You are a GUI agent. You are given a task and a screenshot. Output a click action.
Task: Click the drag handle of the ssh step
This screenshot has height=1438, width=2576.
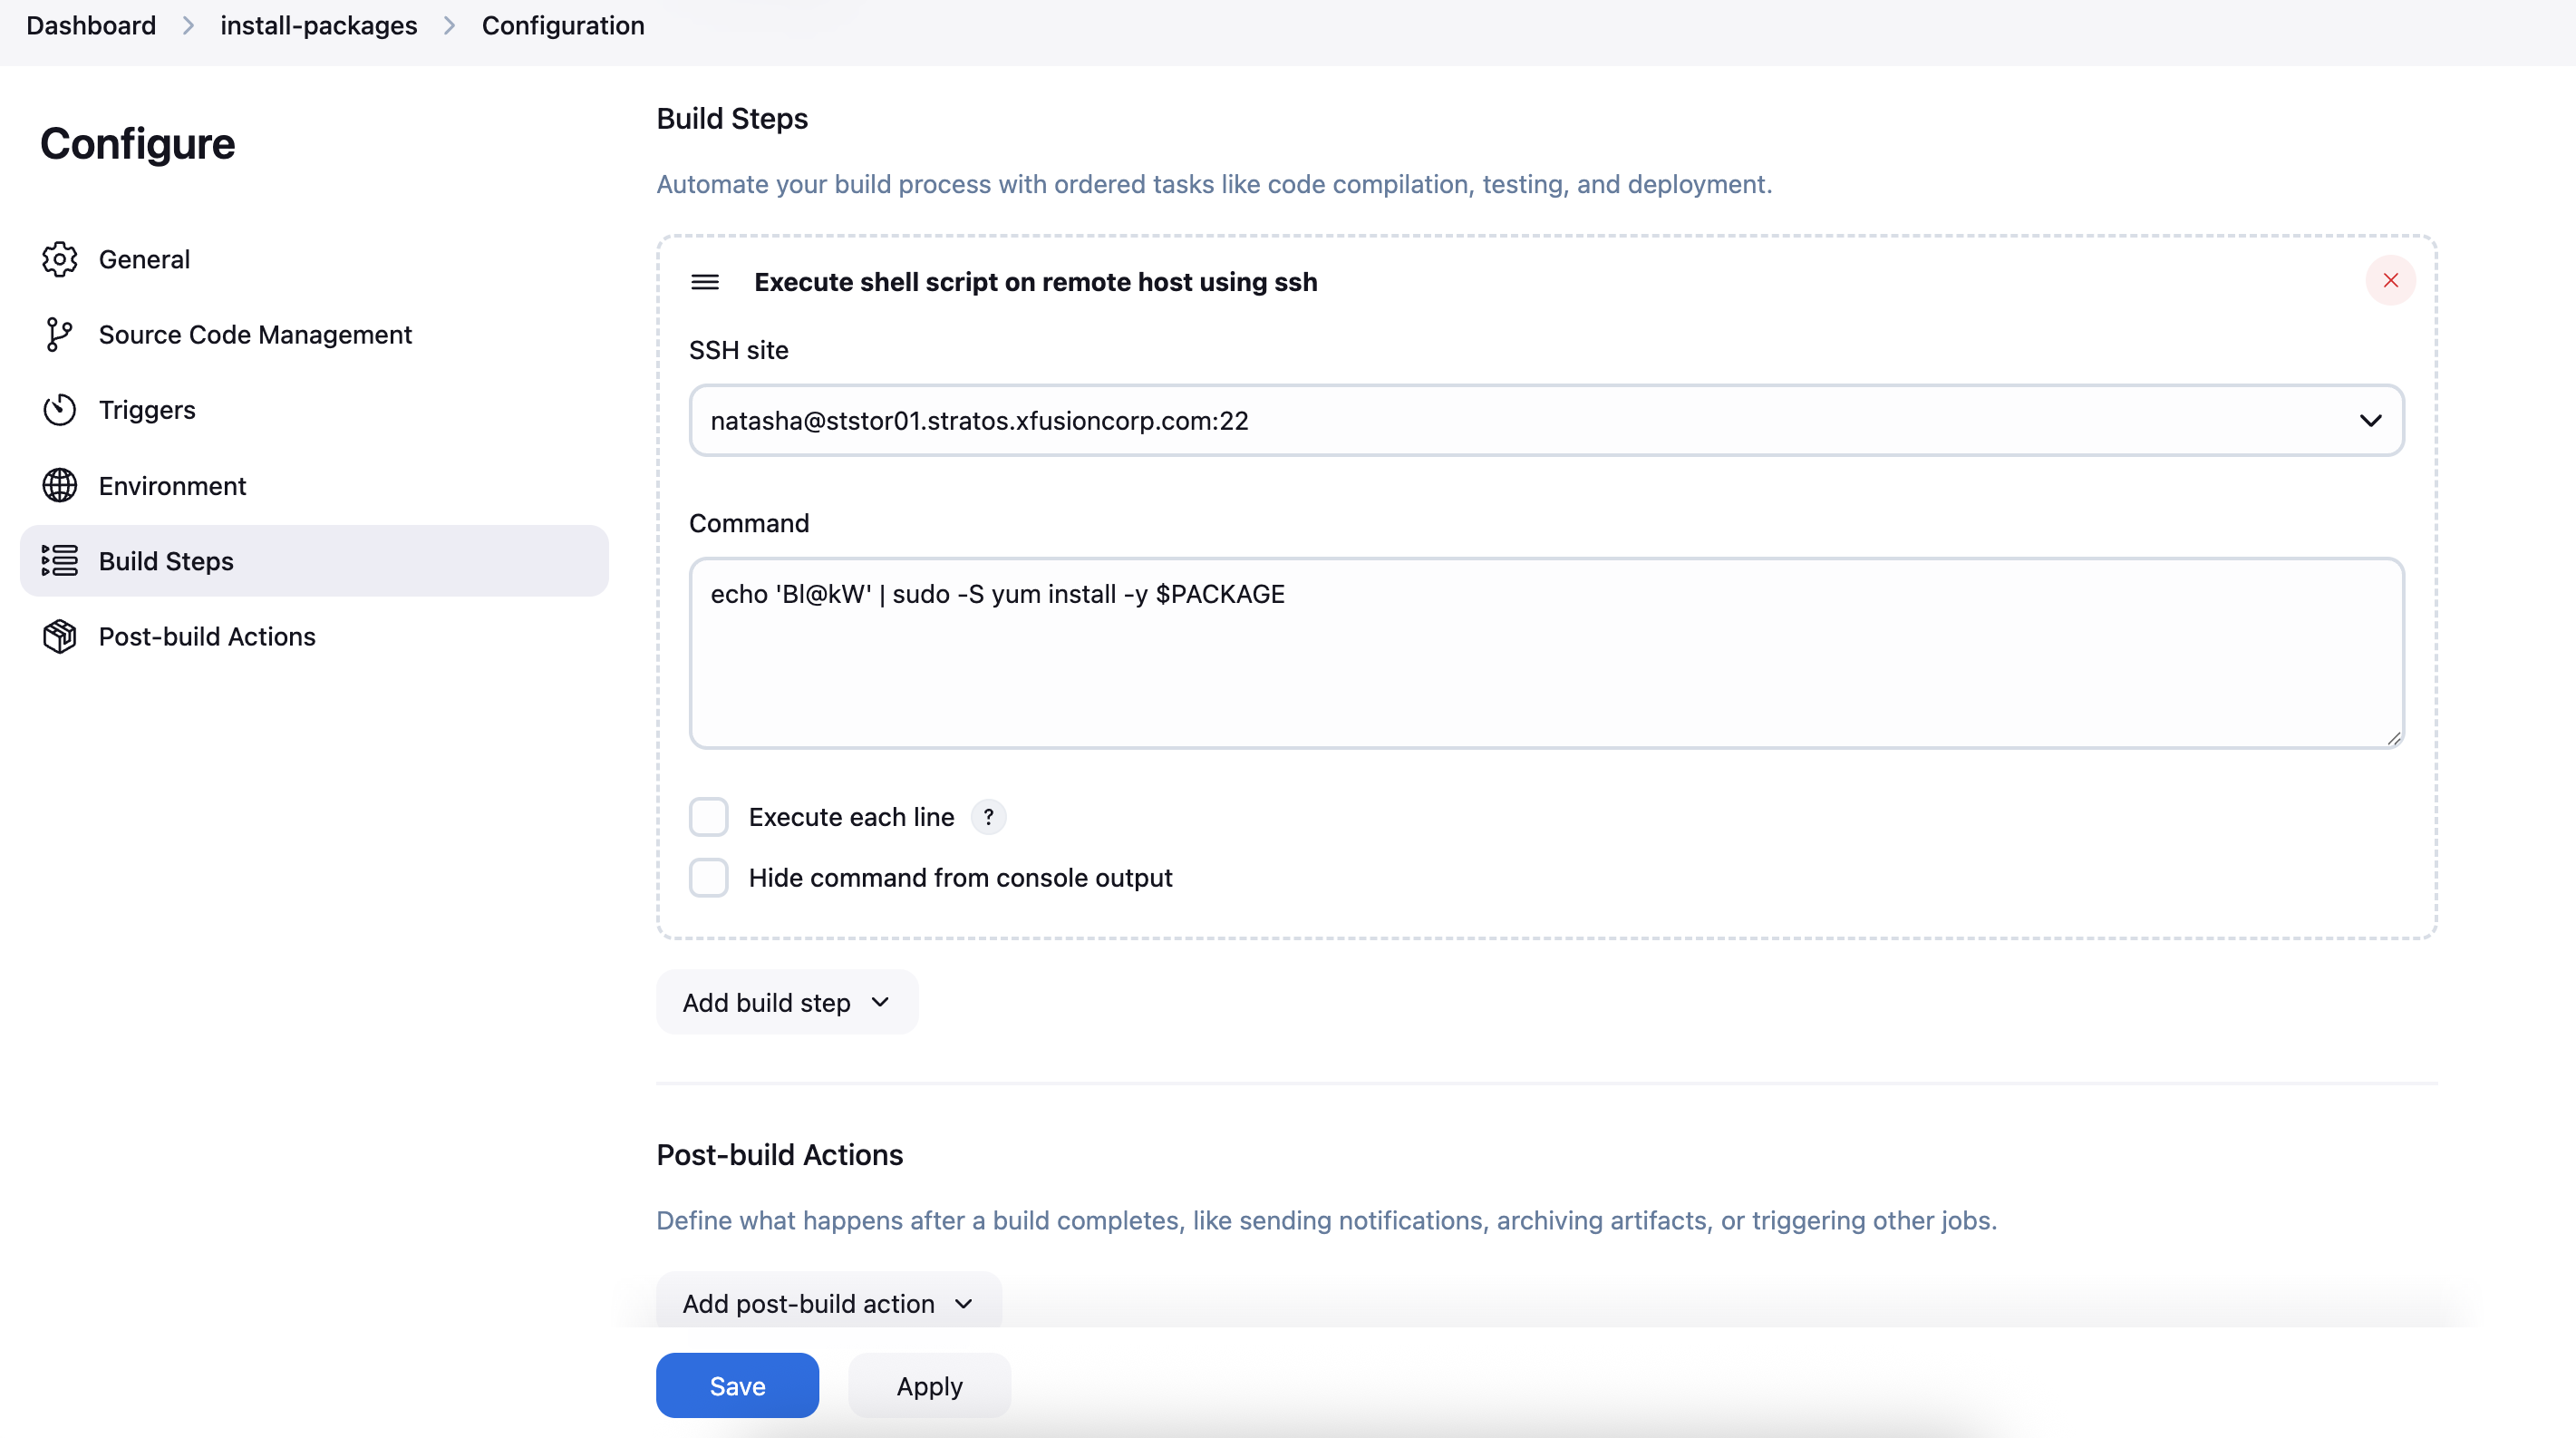(705, 282)
